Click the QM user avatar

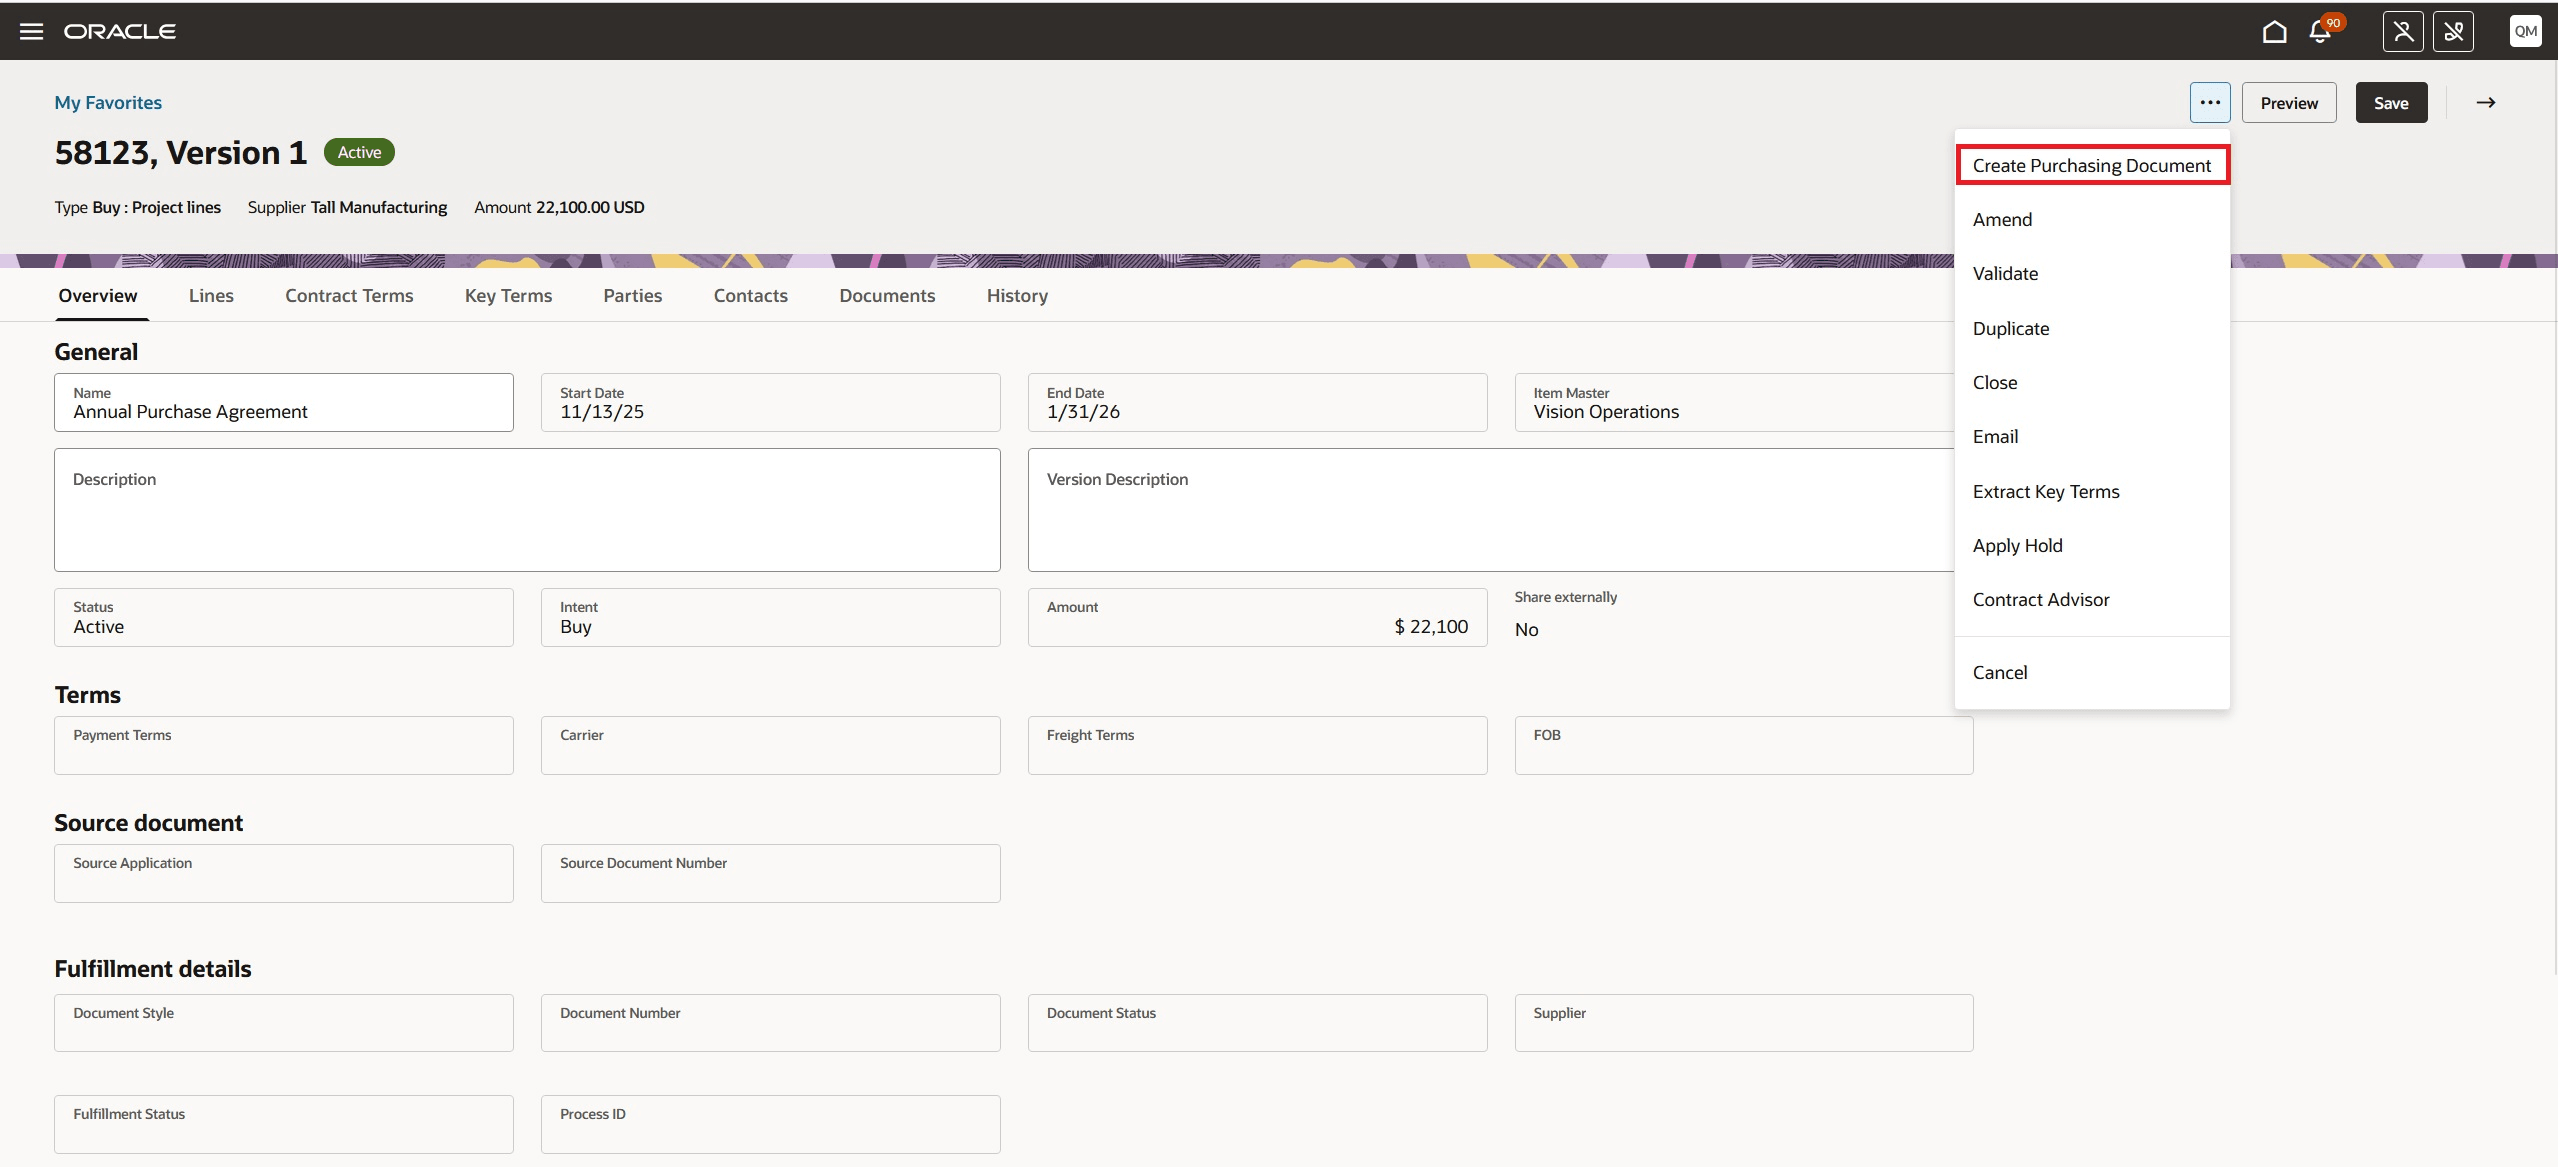[2524, 30]
